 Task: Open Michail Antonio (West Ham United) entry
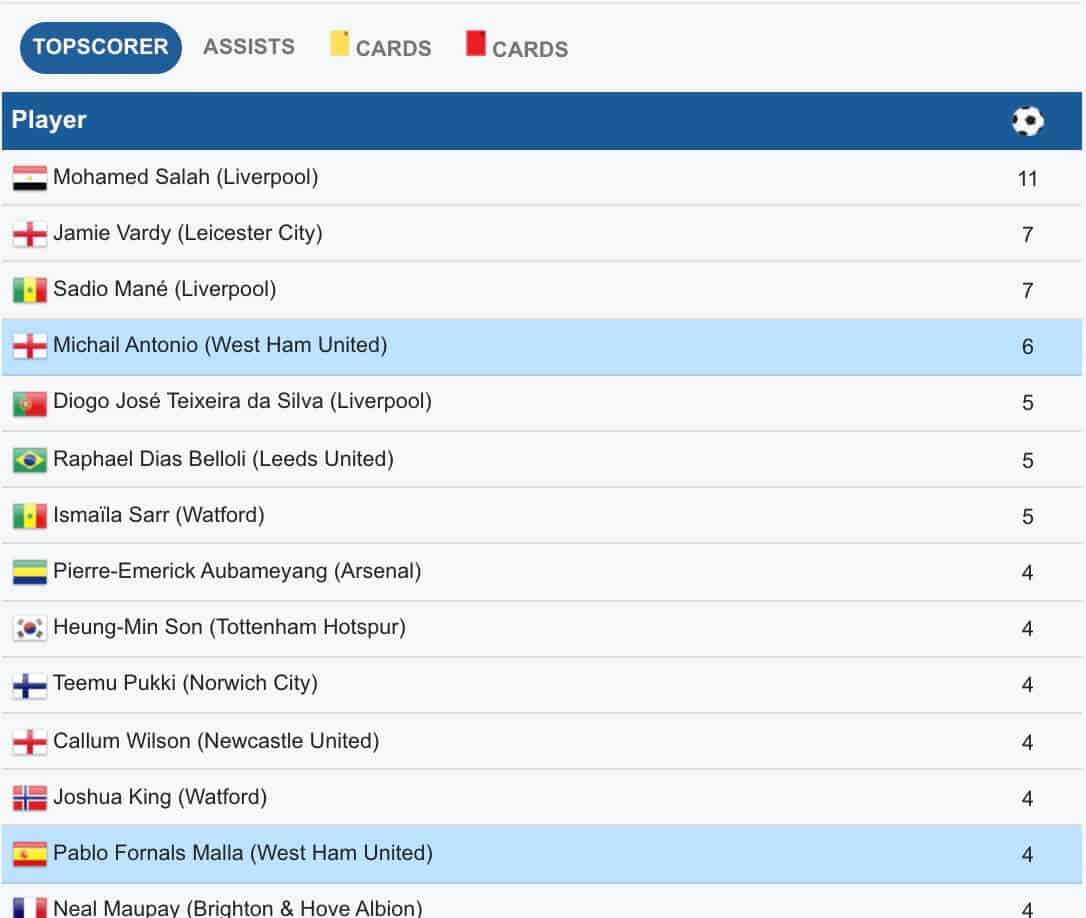point(220,345)
